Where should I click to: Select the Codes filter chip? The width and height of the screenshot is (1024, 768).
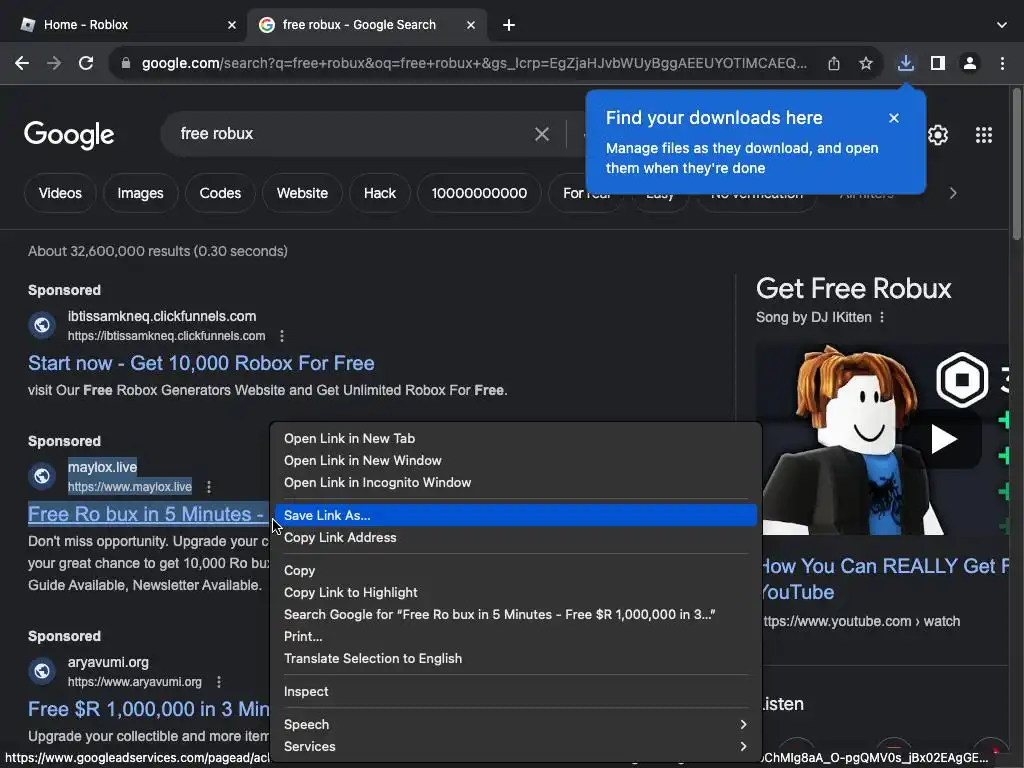[220, 193]
